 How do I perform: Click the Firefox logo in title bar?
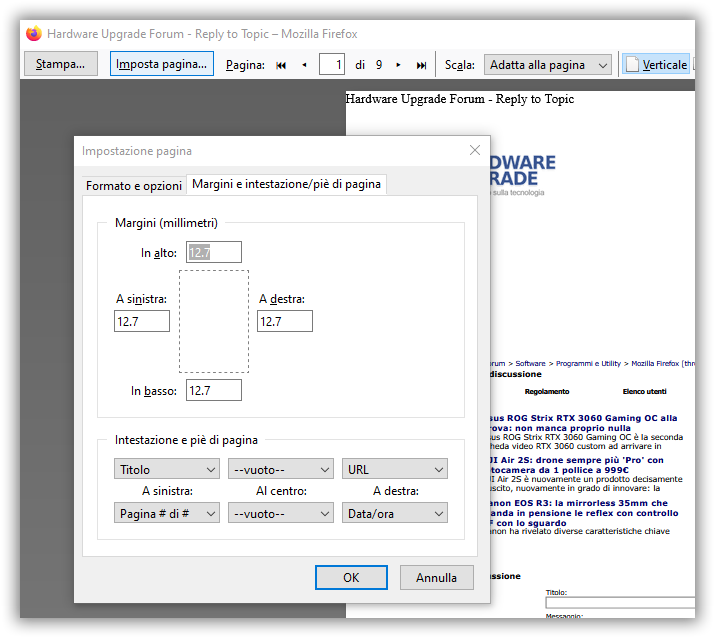coord(34,34)
